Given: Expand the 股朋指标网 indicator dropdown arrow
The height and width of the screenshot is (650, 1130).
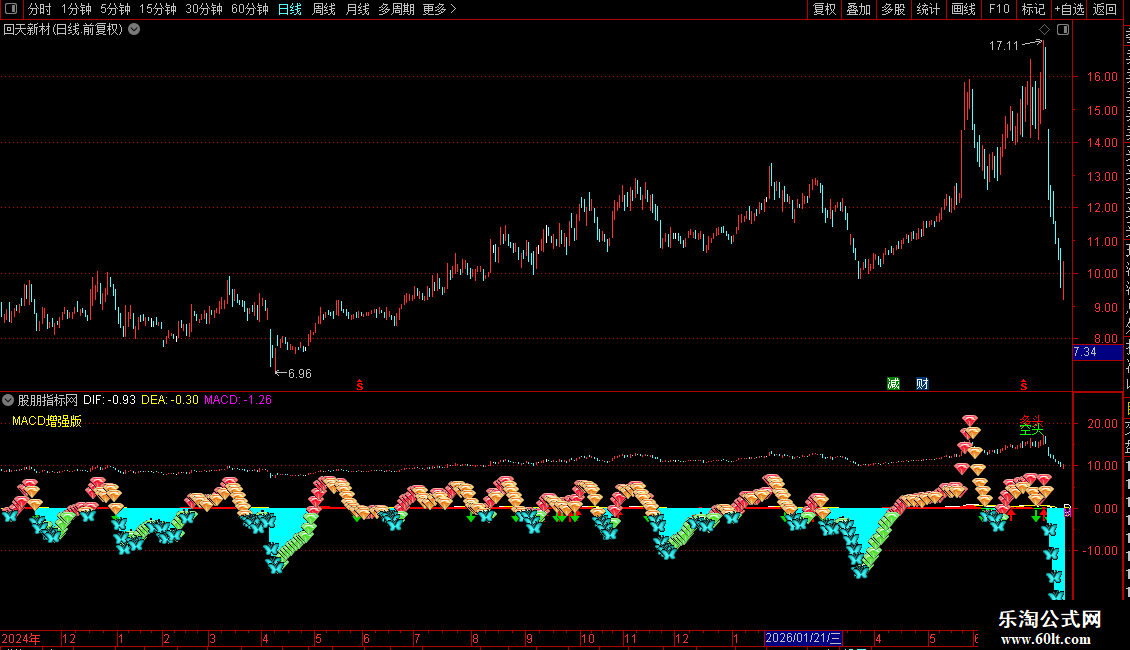Looking at the screenshot, I should 8,400.
